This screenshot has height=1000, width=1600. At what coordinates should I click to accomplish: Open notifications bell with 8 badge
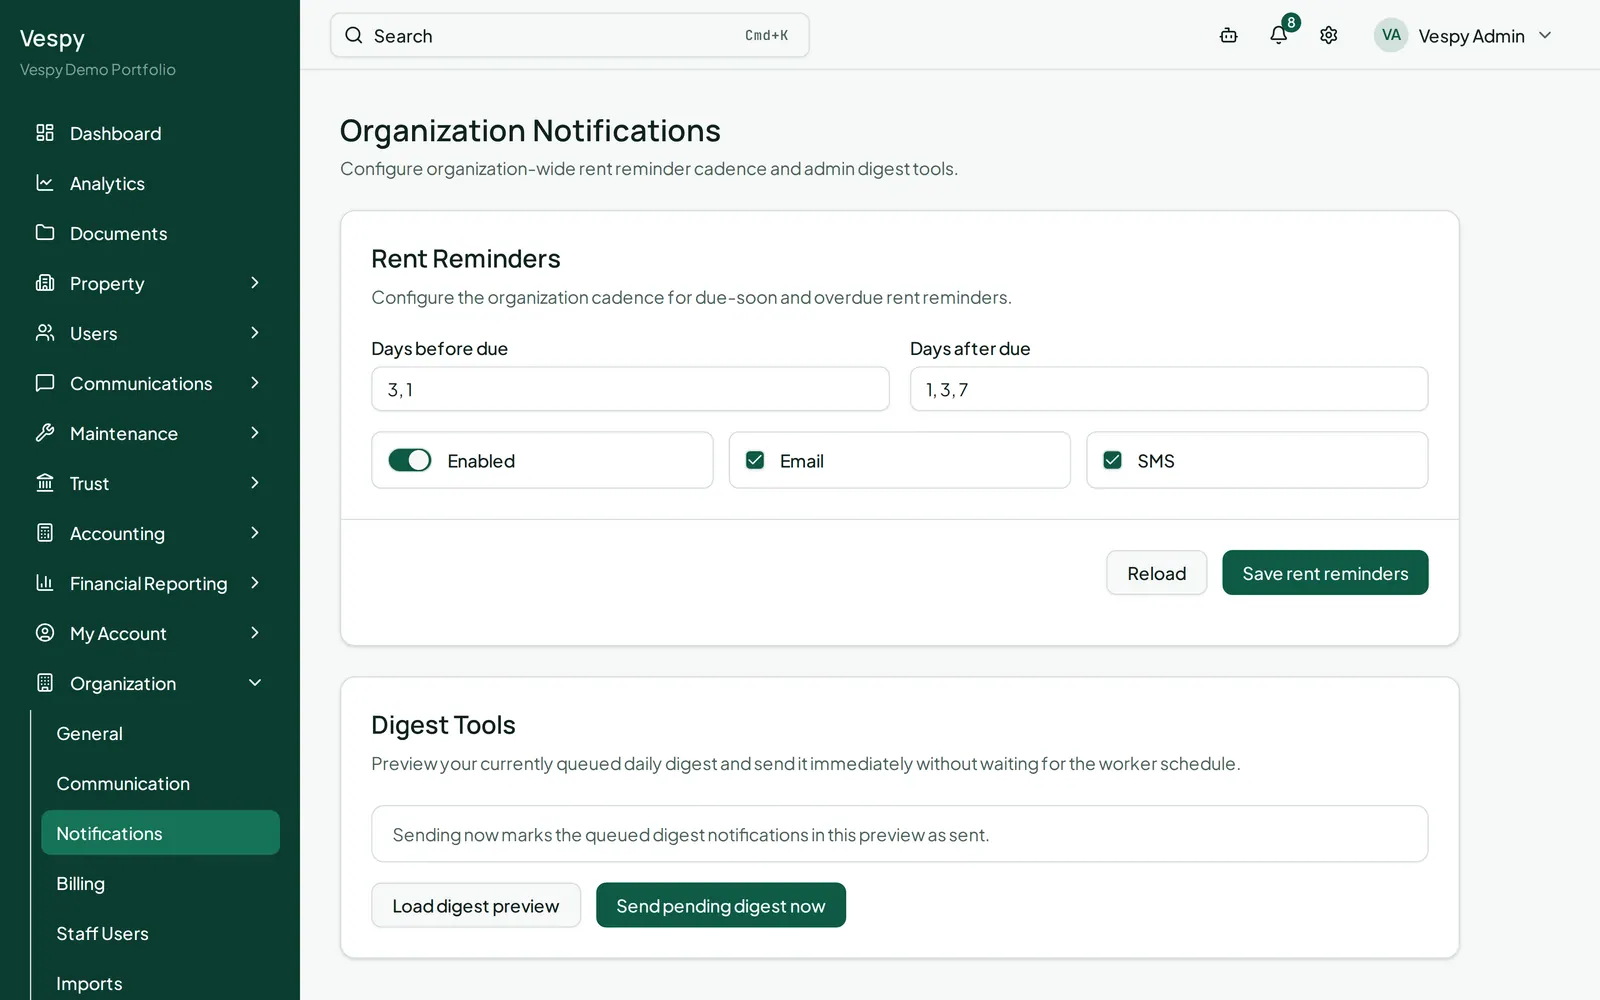pos(1279,35)
